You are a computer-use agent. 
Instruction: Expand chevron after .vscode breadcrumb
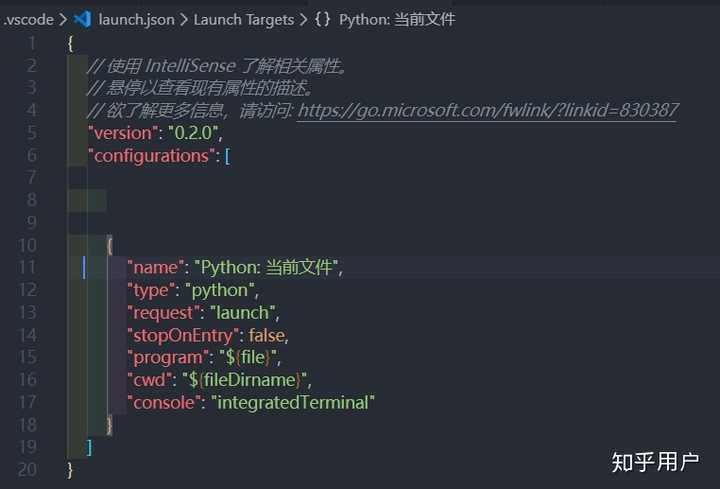tap(63, 20)
